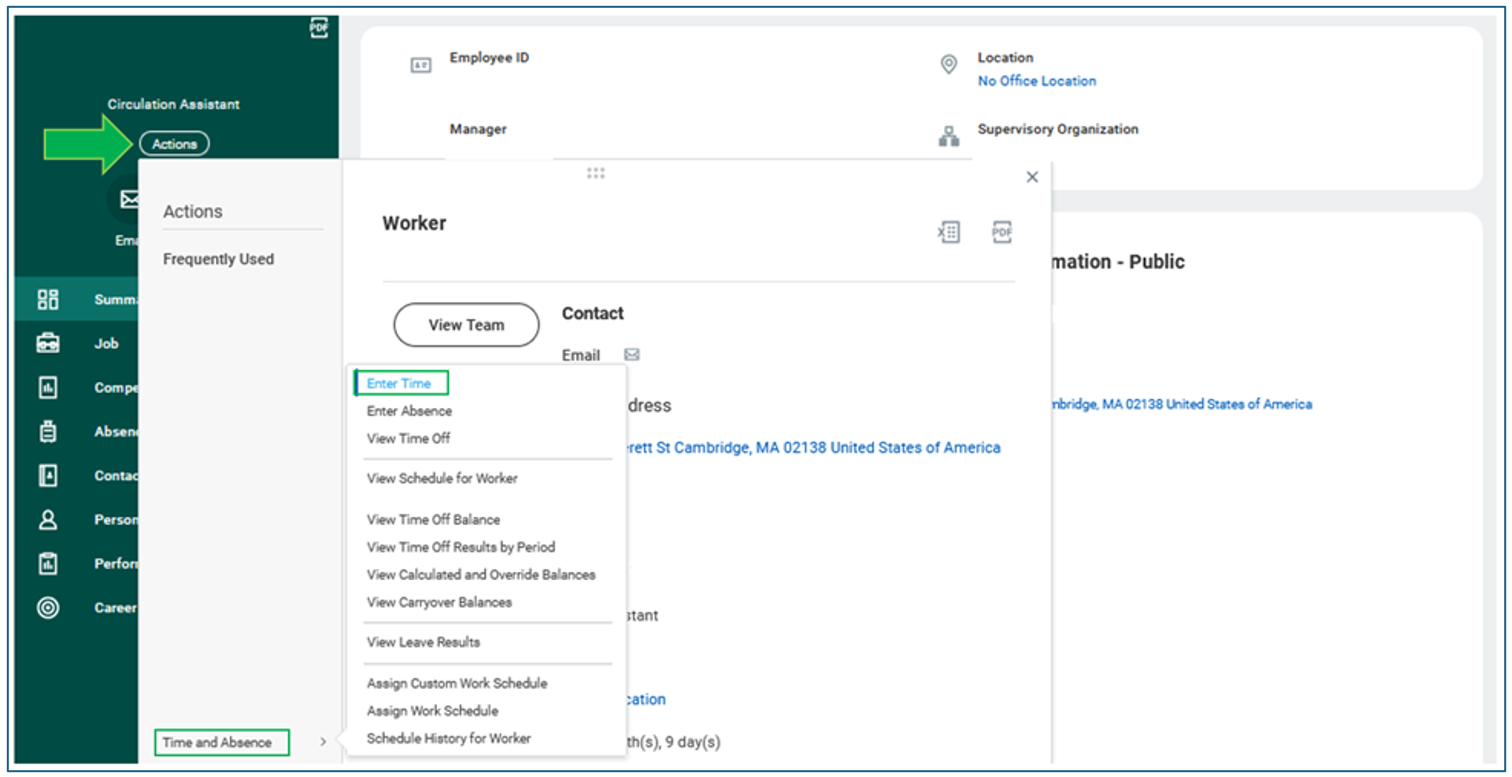Open the Compensation icon in sidebar
Screen dimensions: 1512x777
pyautogui.click(x=48, y=387)
